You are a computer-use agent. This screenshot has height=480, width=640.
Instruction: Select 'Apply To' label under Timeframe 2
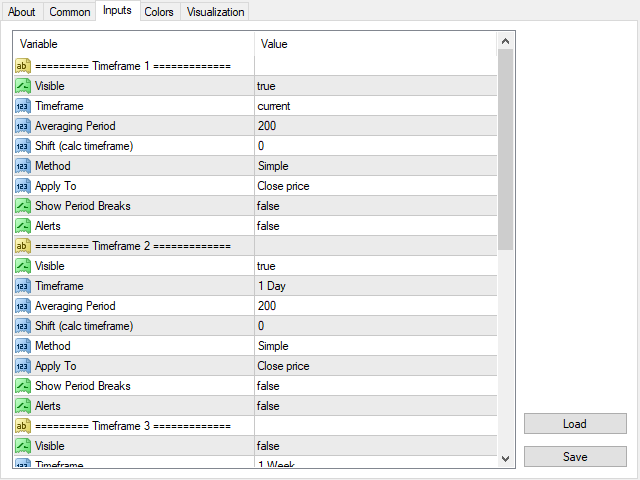pyautogui.click(x=56, y=366)
